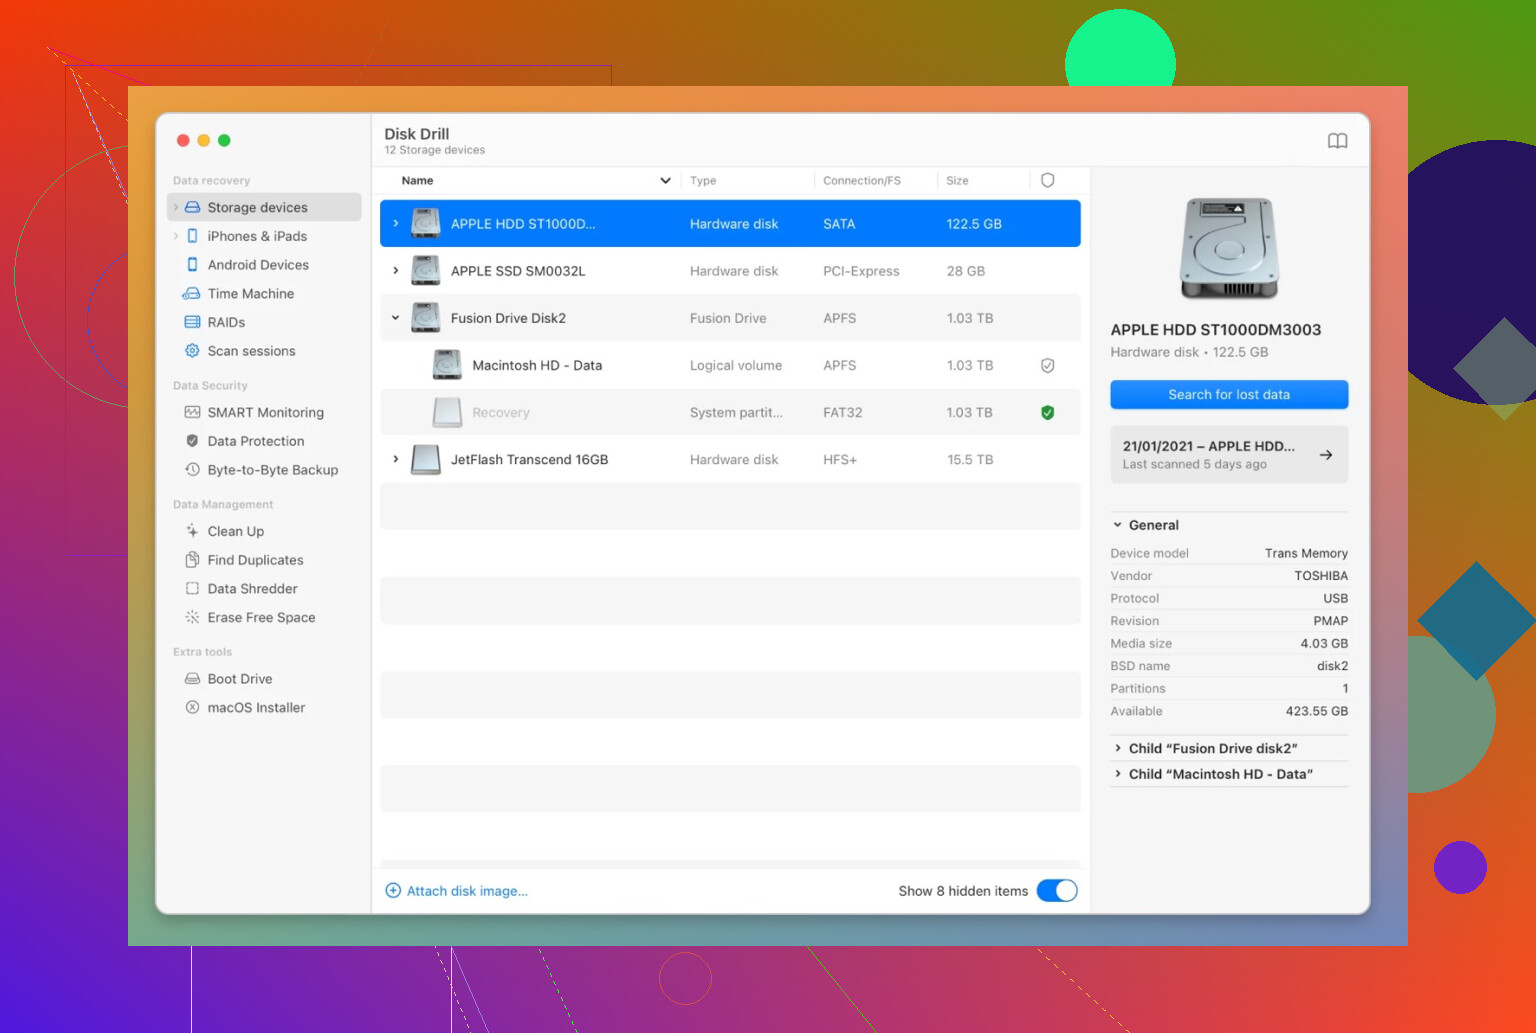Sort by Type column header
Screen dimensions: 1536x1033
click(x=703, y=181)
